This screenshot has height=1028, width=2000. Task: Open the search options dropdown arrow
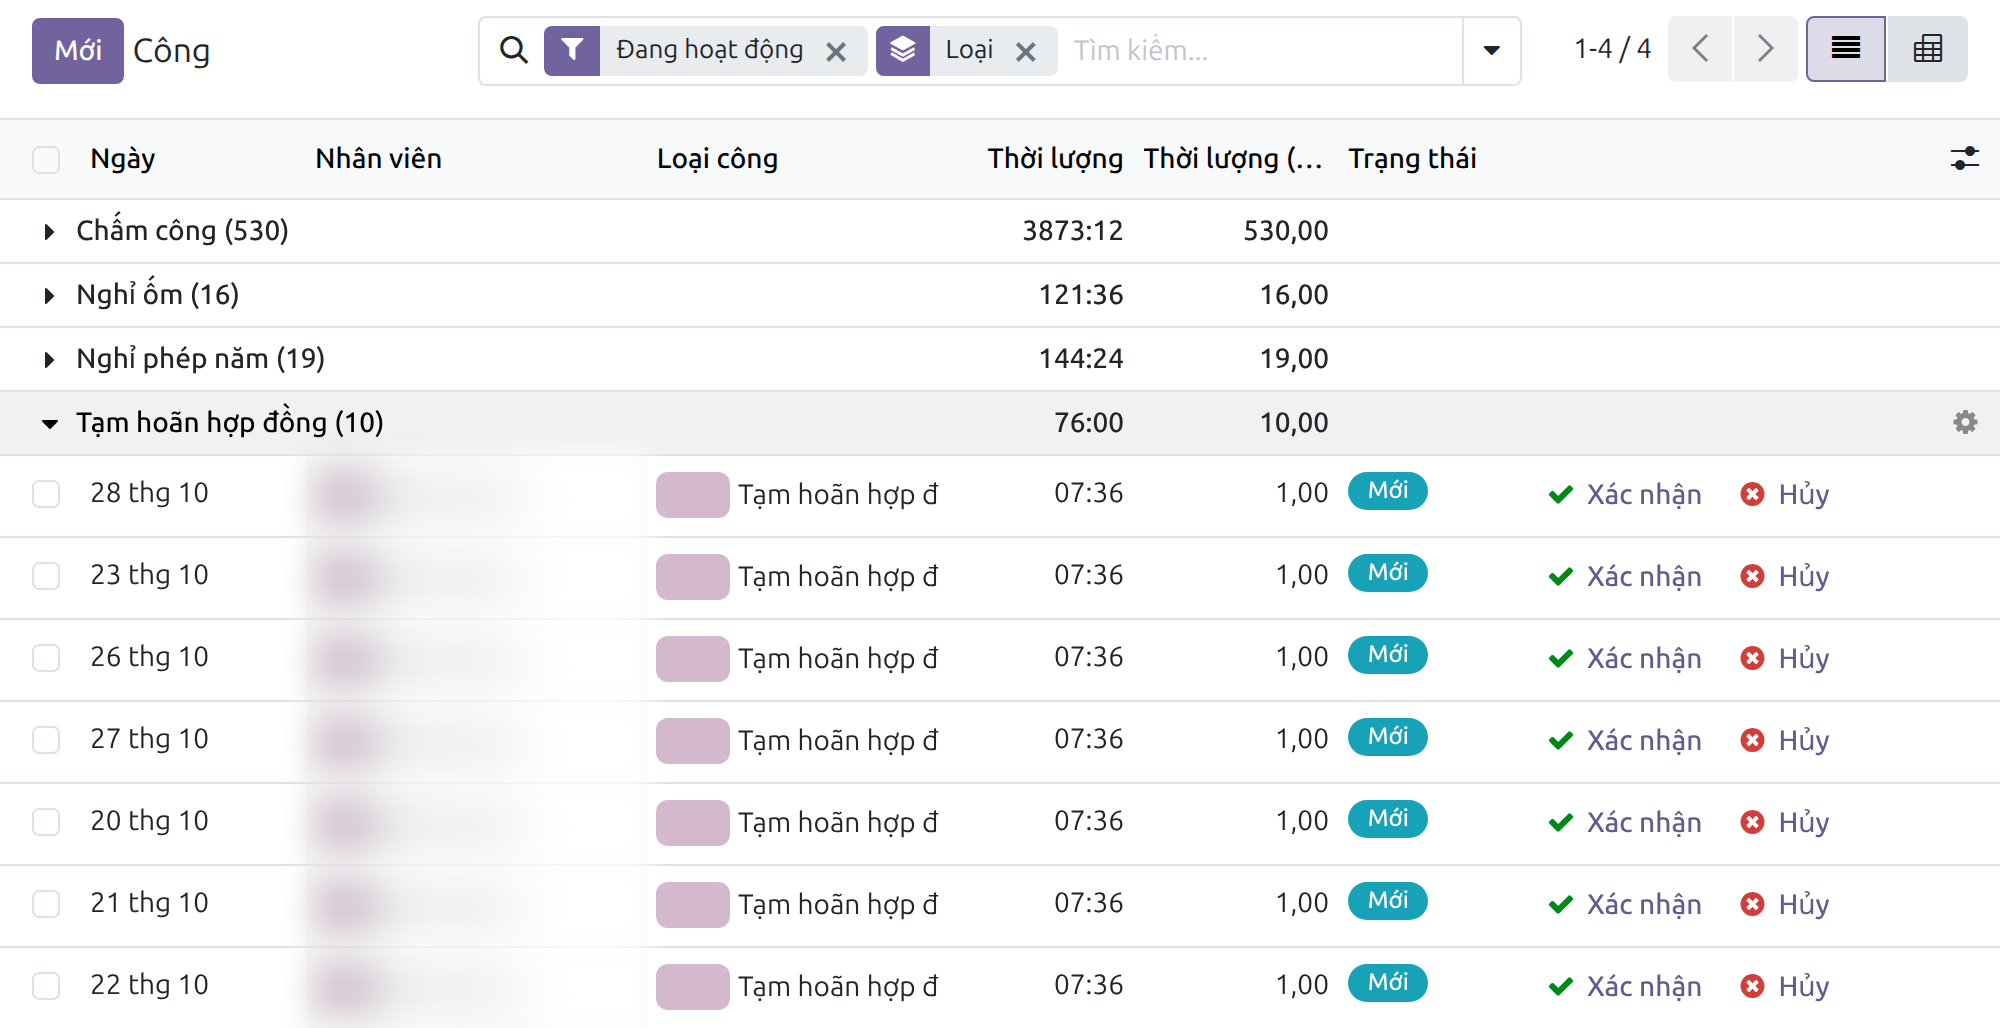pos(1491,50)
